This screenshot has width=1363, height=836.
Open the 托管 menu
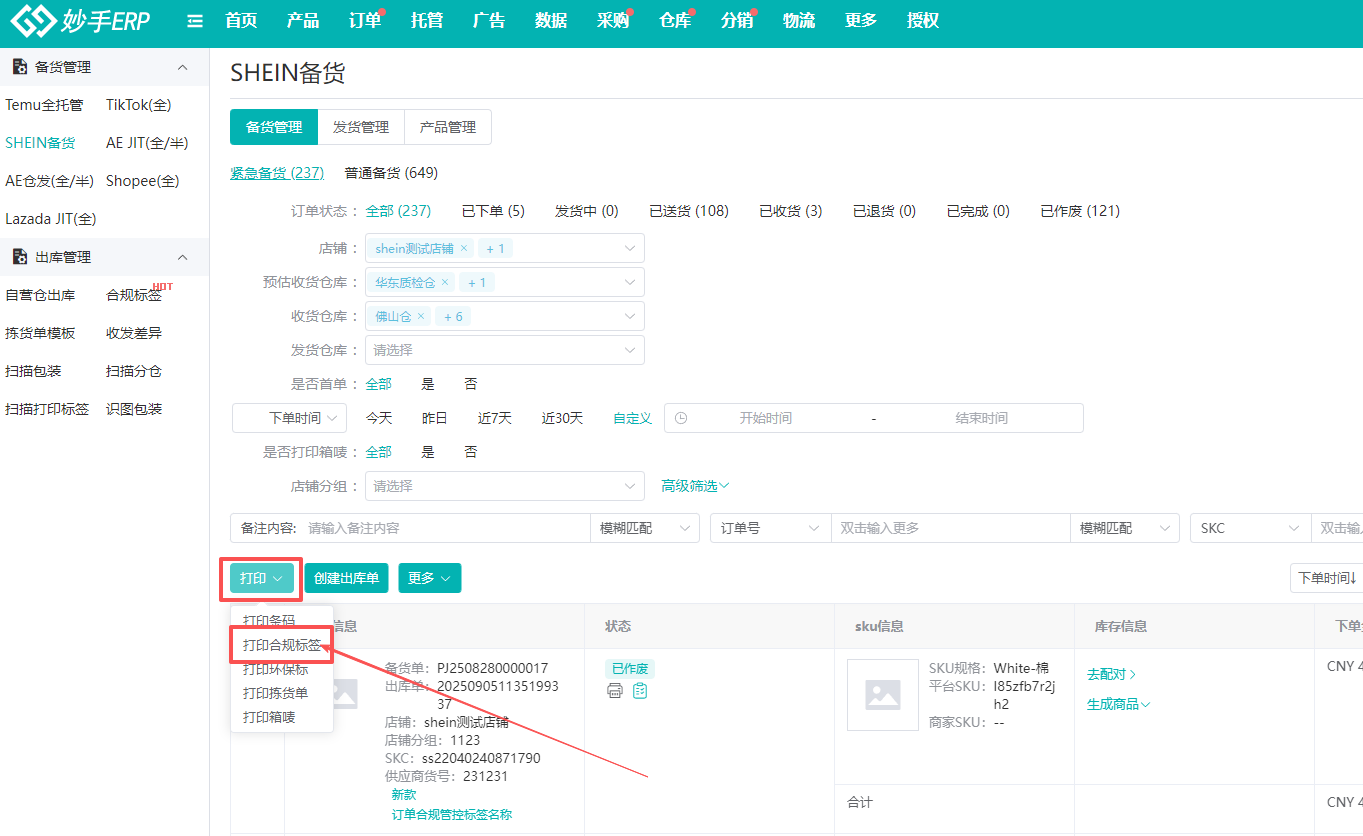tap(427, 21)
